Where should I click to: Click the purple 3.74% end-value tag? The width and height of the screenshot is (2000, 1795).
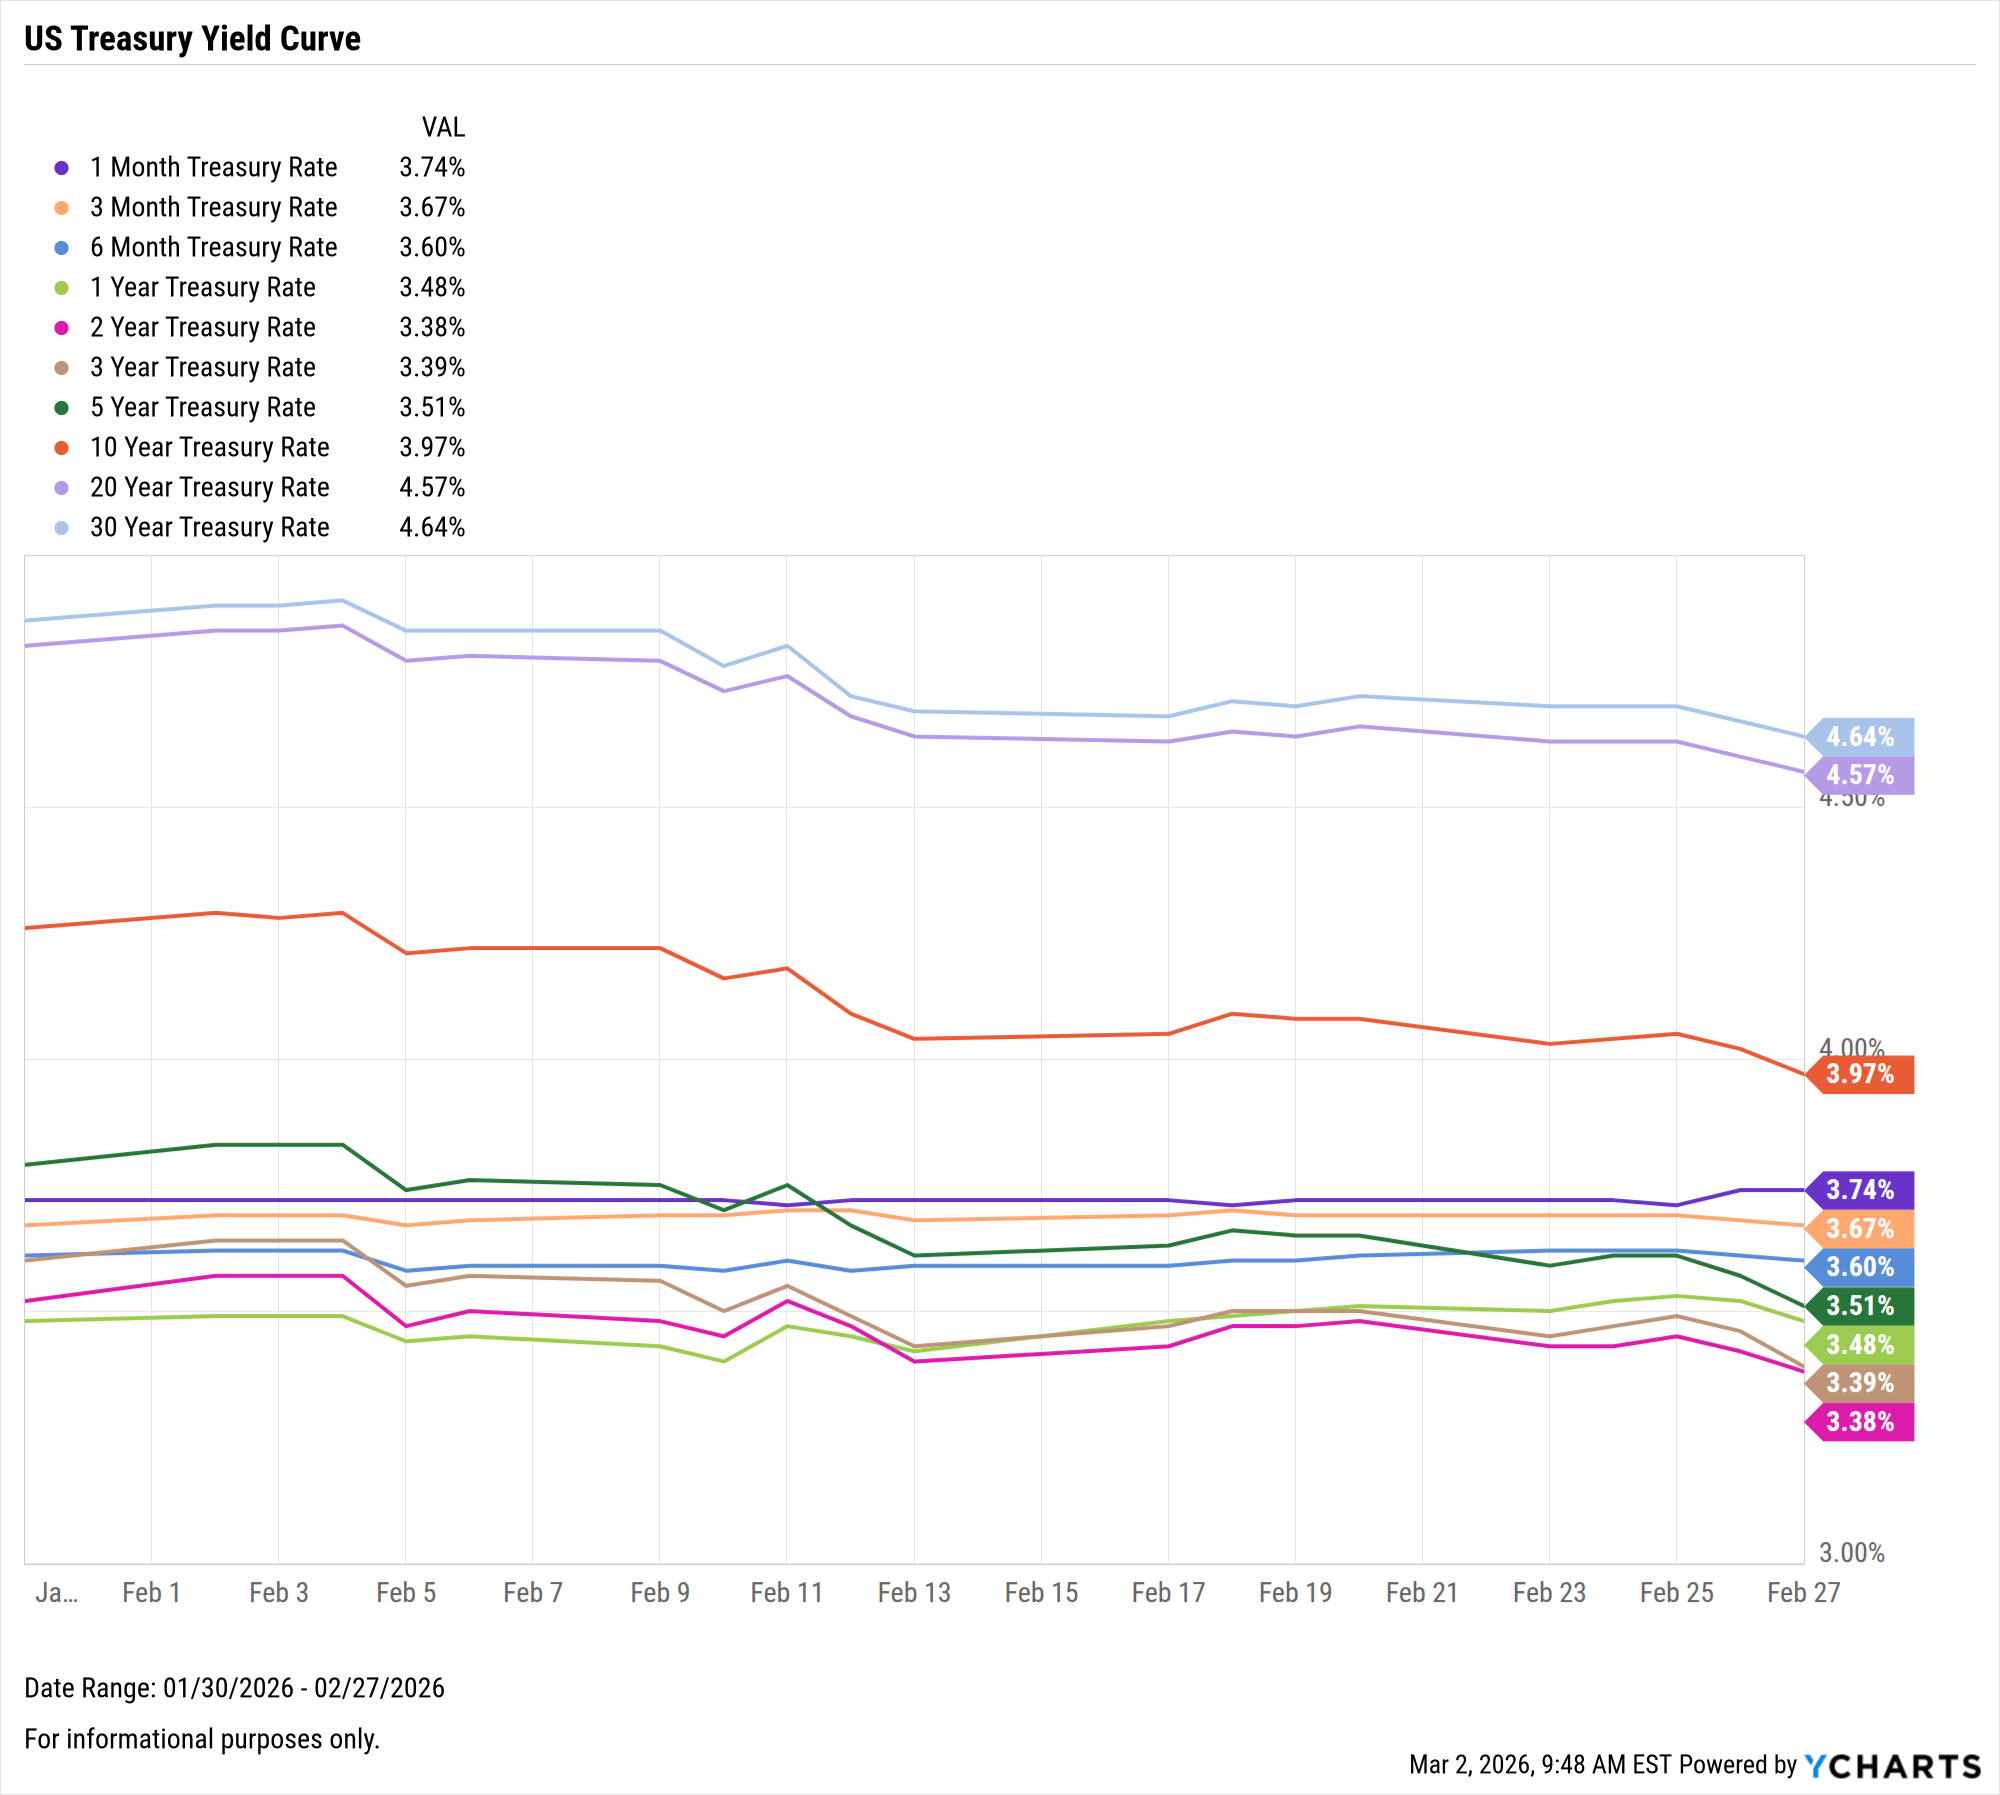(x=1860, y=1190)
